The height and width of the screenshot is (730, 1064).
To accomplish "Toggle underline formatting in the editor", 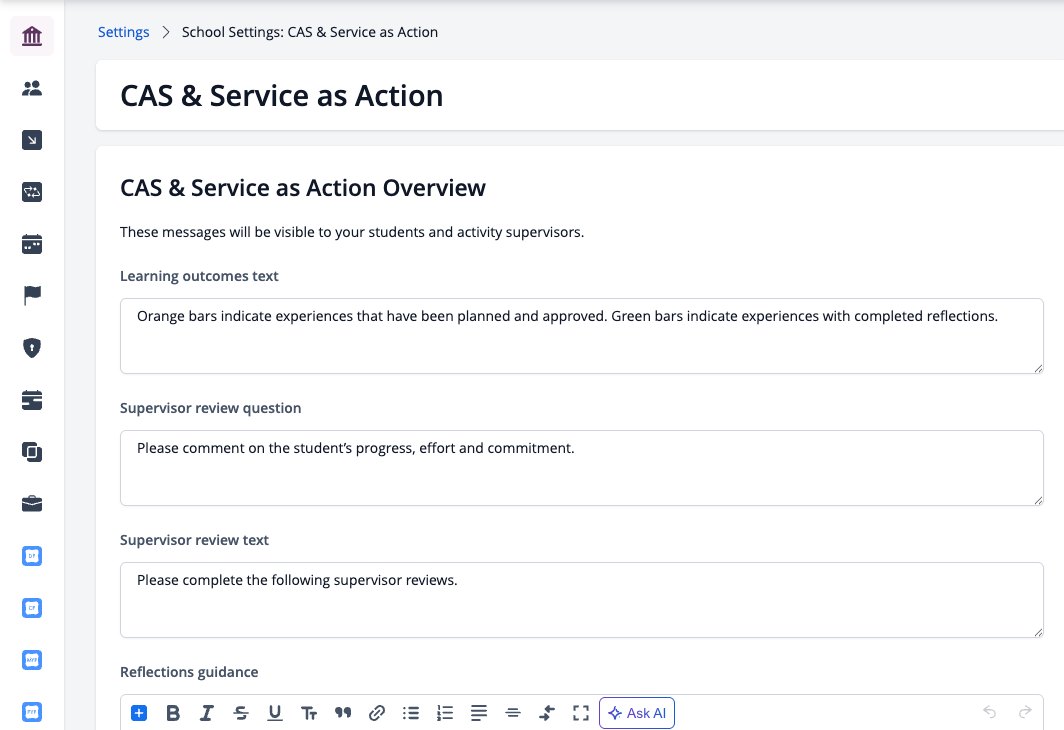I will (x=275, y=713).
